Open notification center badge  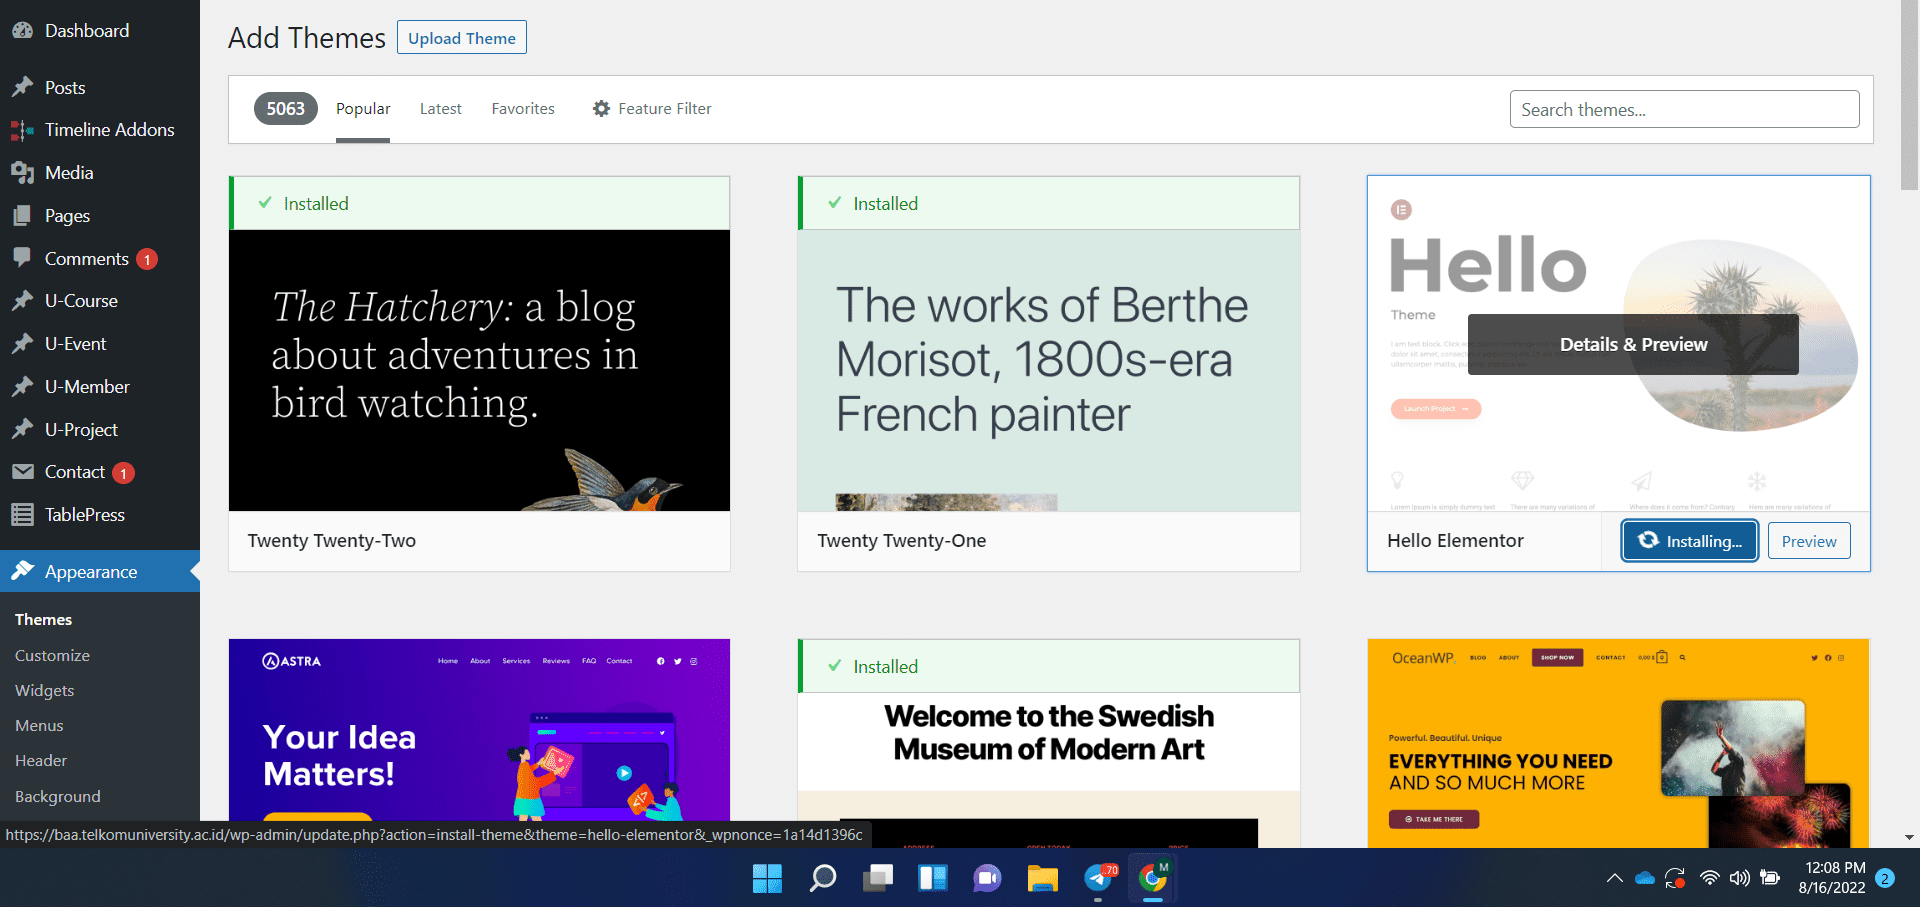[x=1885, y=878]
